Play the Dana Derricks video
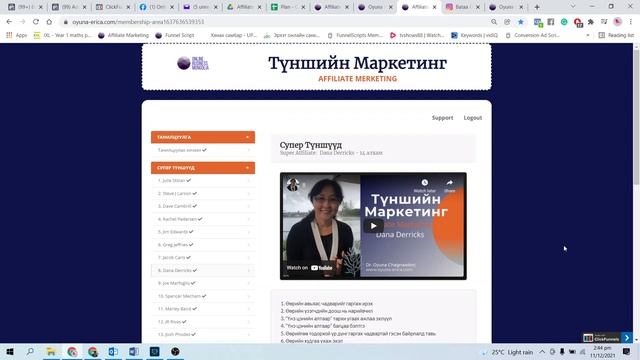Viewport: 640px width, 360px height. (373, 226)
